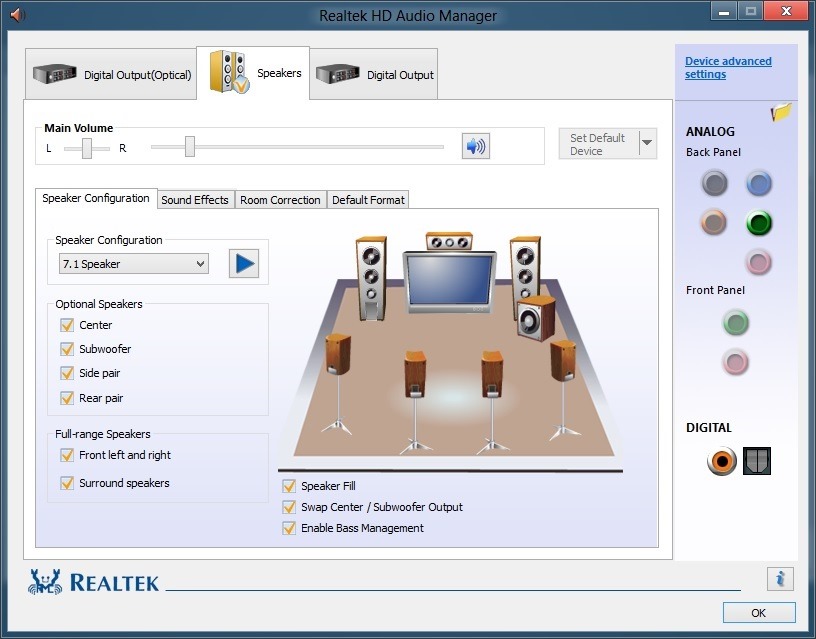Mute the Main Volume output
Screen dimensions: 816x639
(475, 146)
